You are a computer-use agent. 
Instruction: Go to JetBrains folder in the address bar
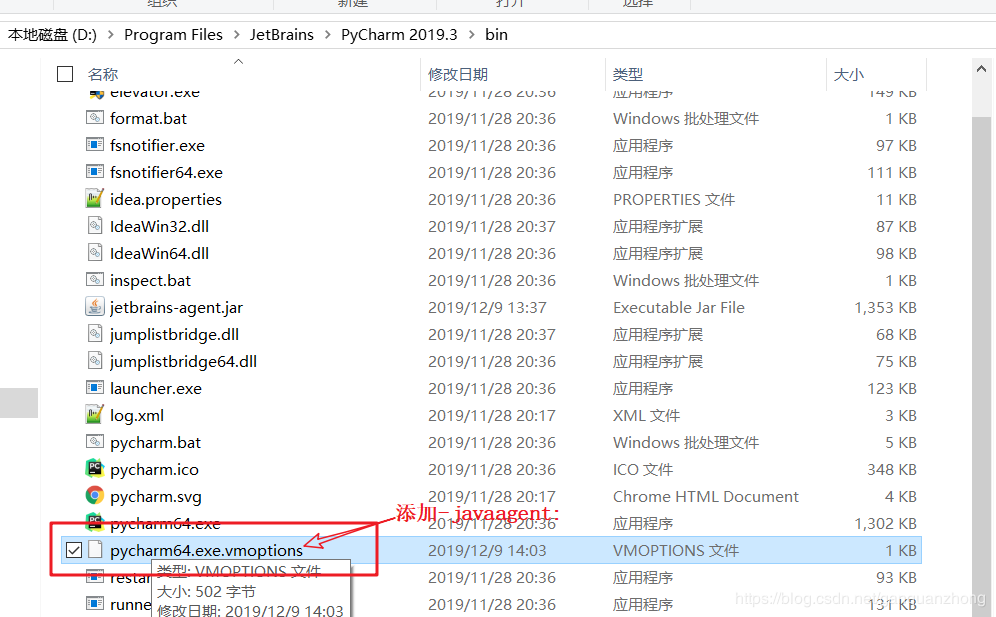click(281, 34)
